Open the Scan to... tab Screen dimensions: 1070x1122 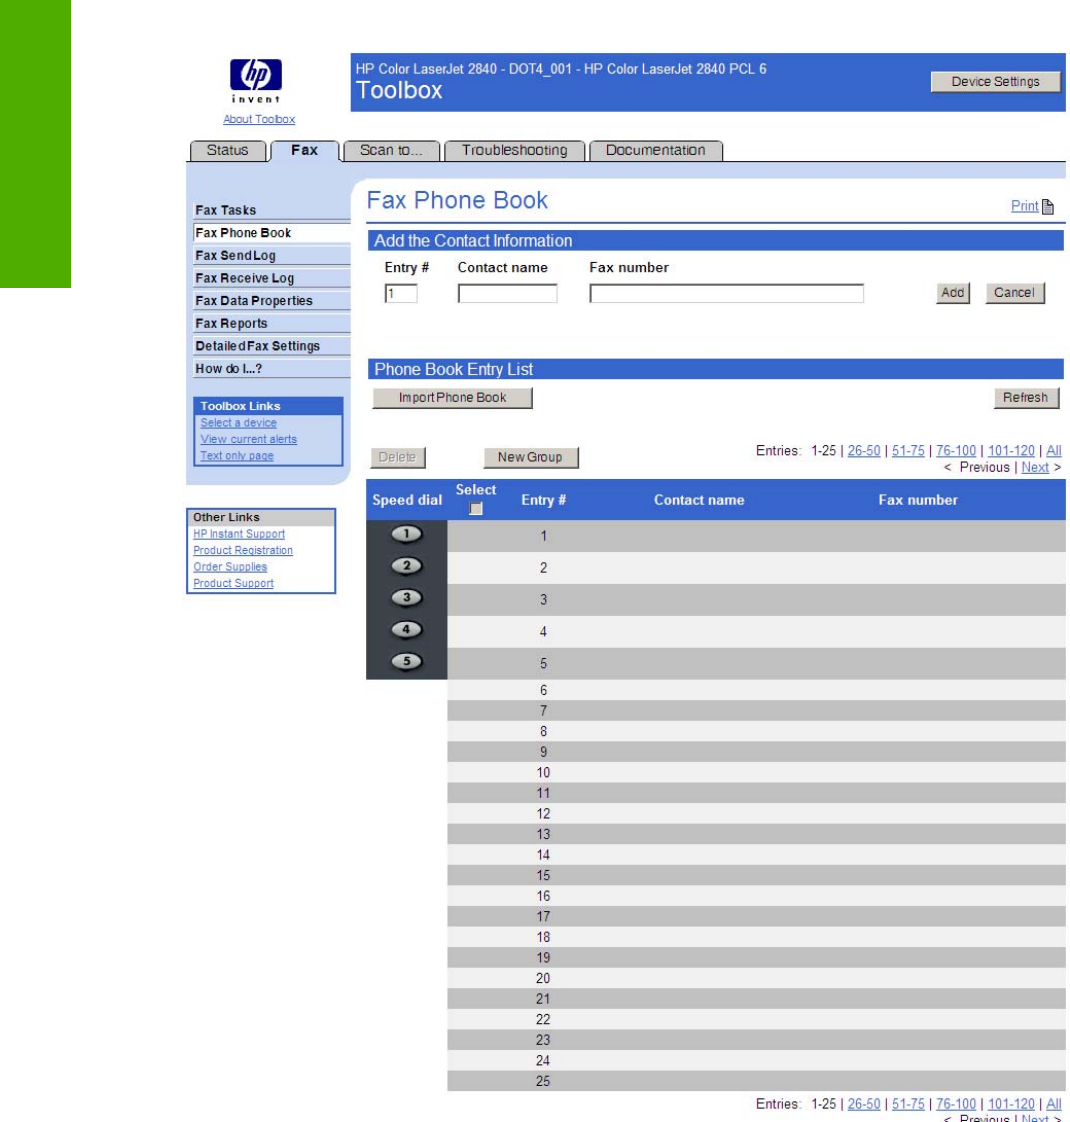[391, 150]
